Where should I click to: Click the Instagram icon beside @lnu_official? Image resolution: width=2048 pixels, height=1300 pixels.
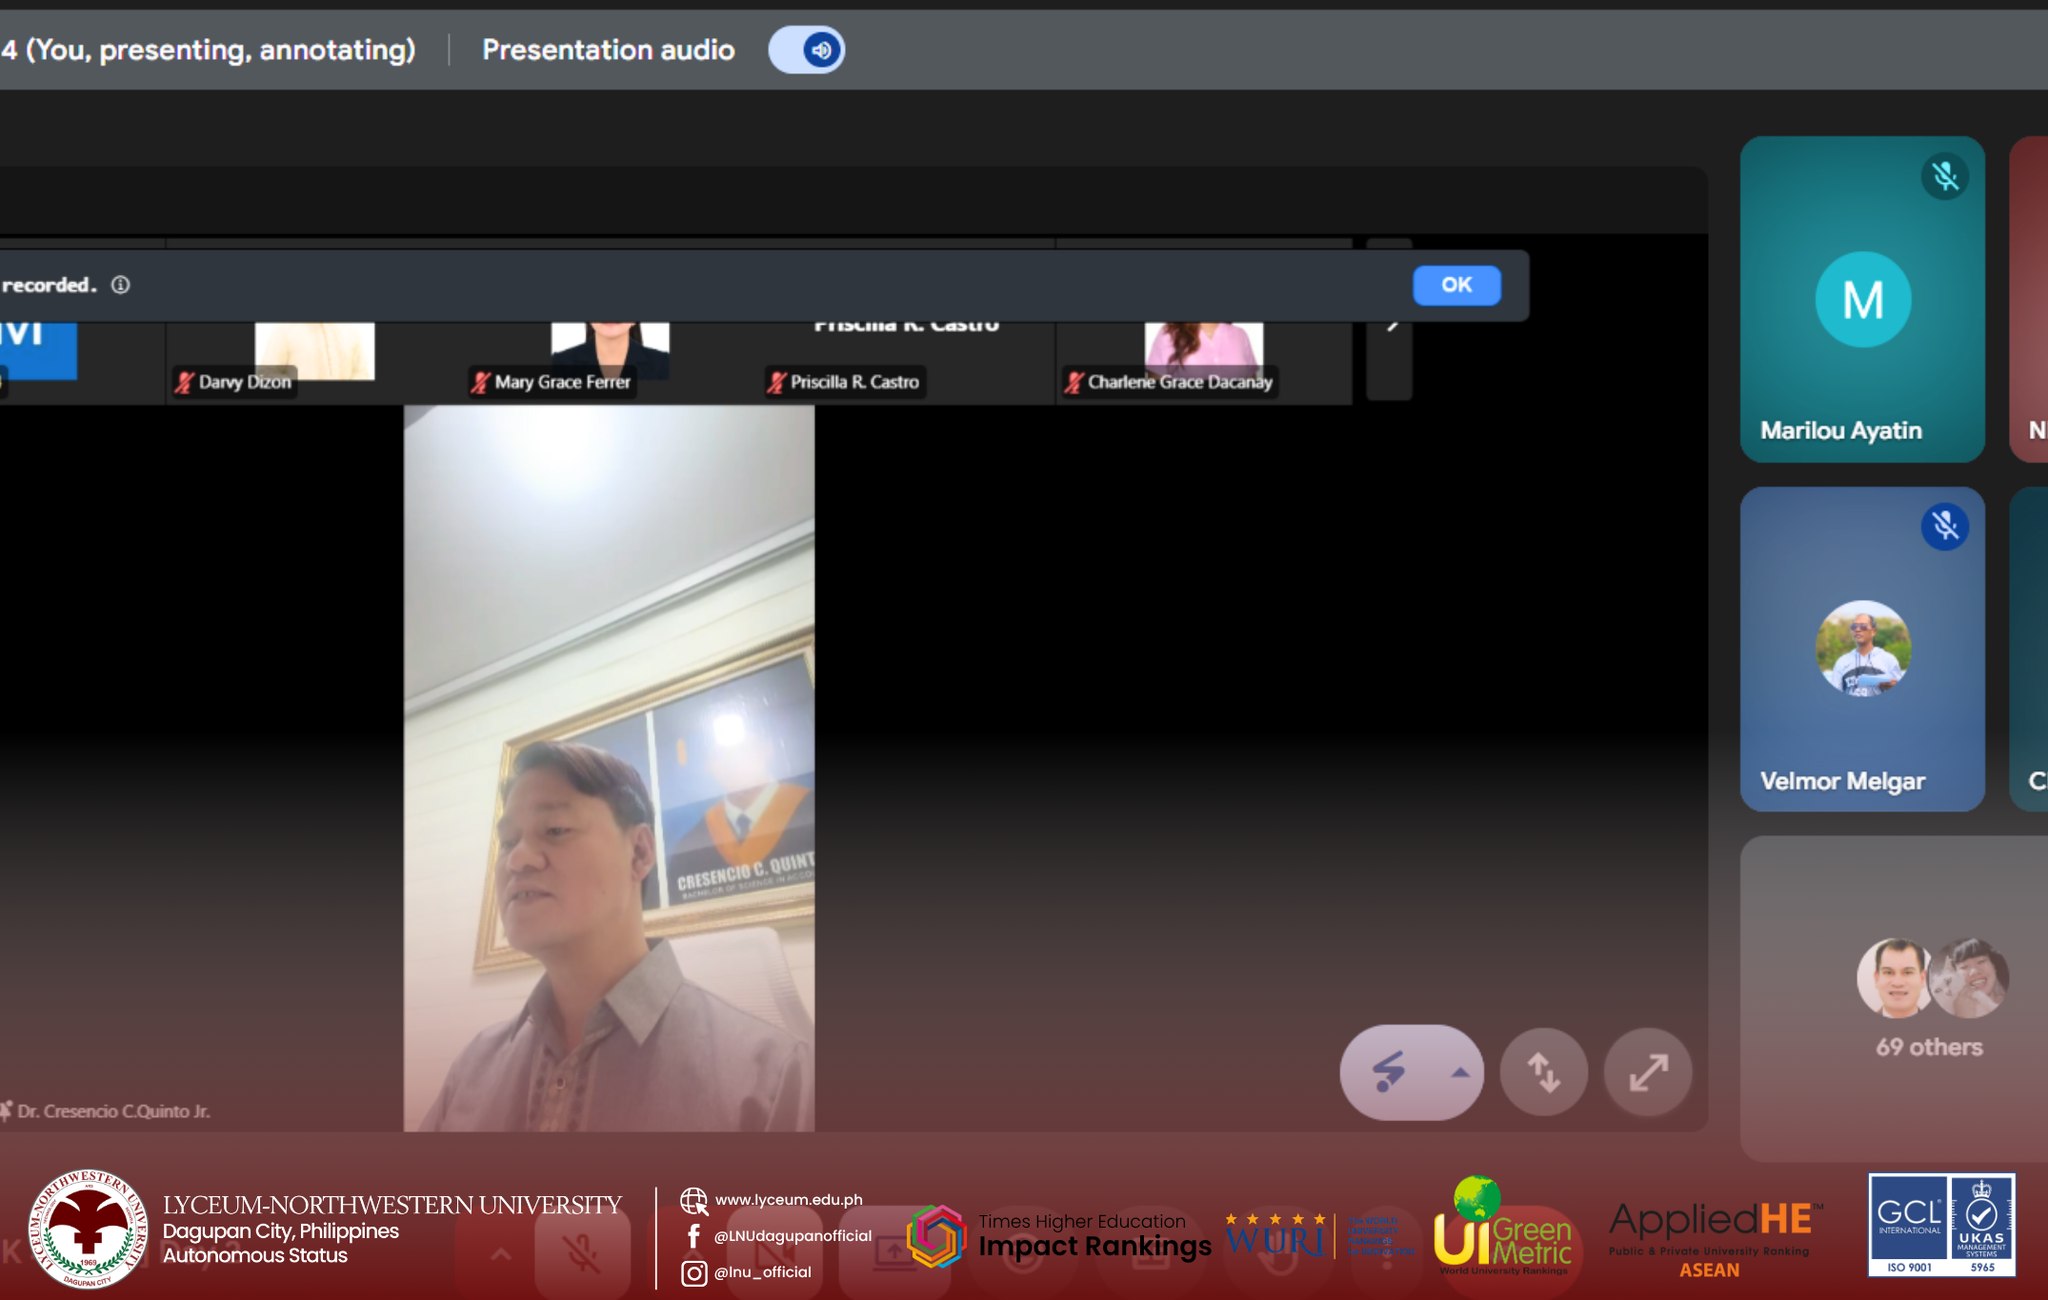(x=693, y=1273)
